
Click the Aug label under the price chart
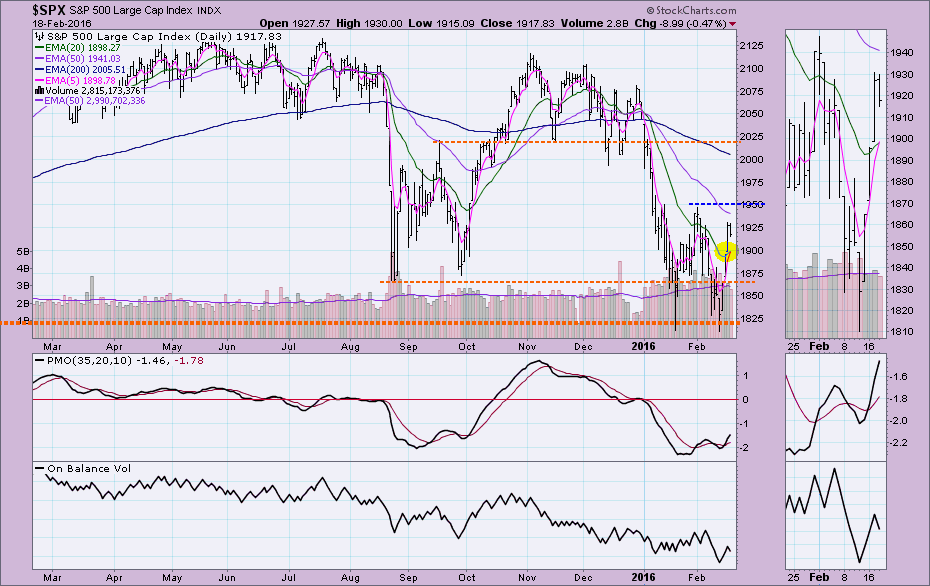tap(350, 347)
